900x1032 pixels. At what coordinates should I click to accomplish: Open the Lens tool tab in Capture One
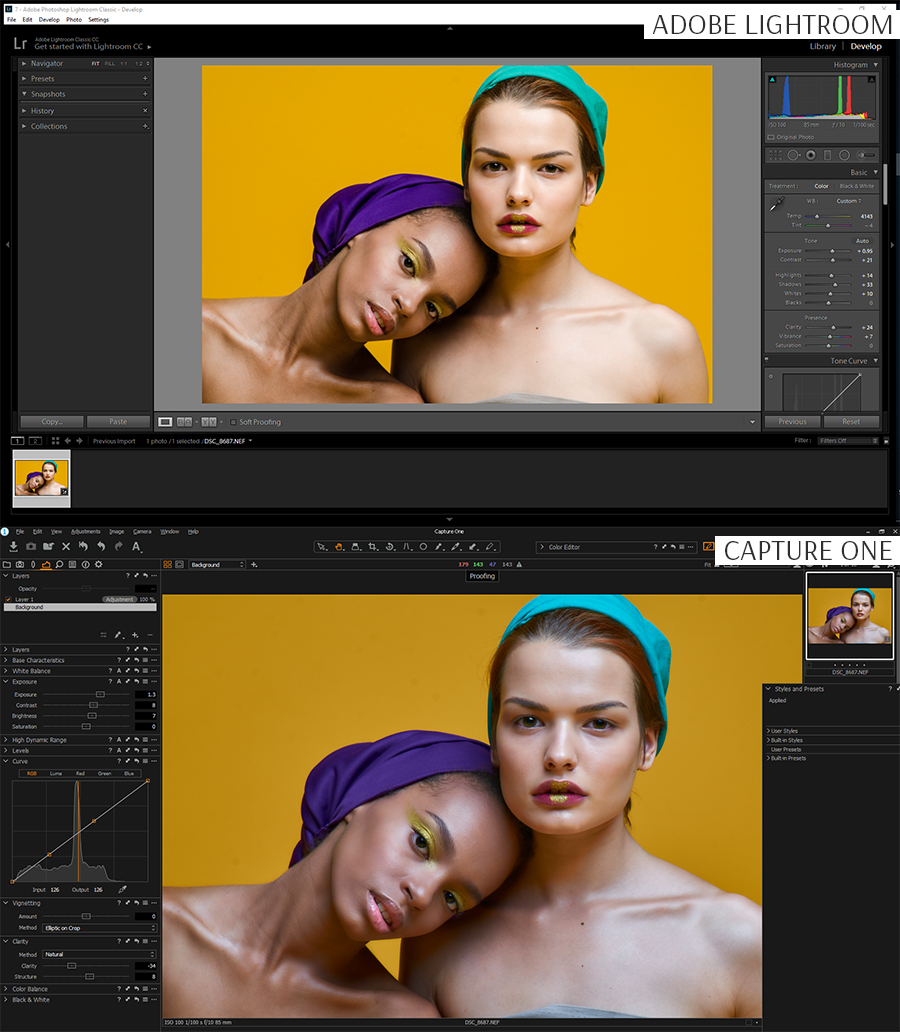tap(33, 565)
